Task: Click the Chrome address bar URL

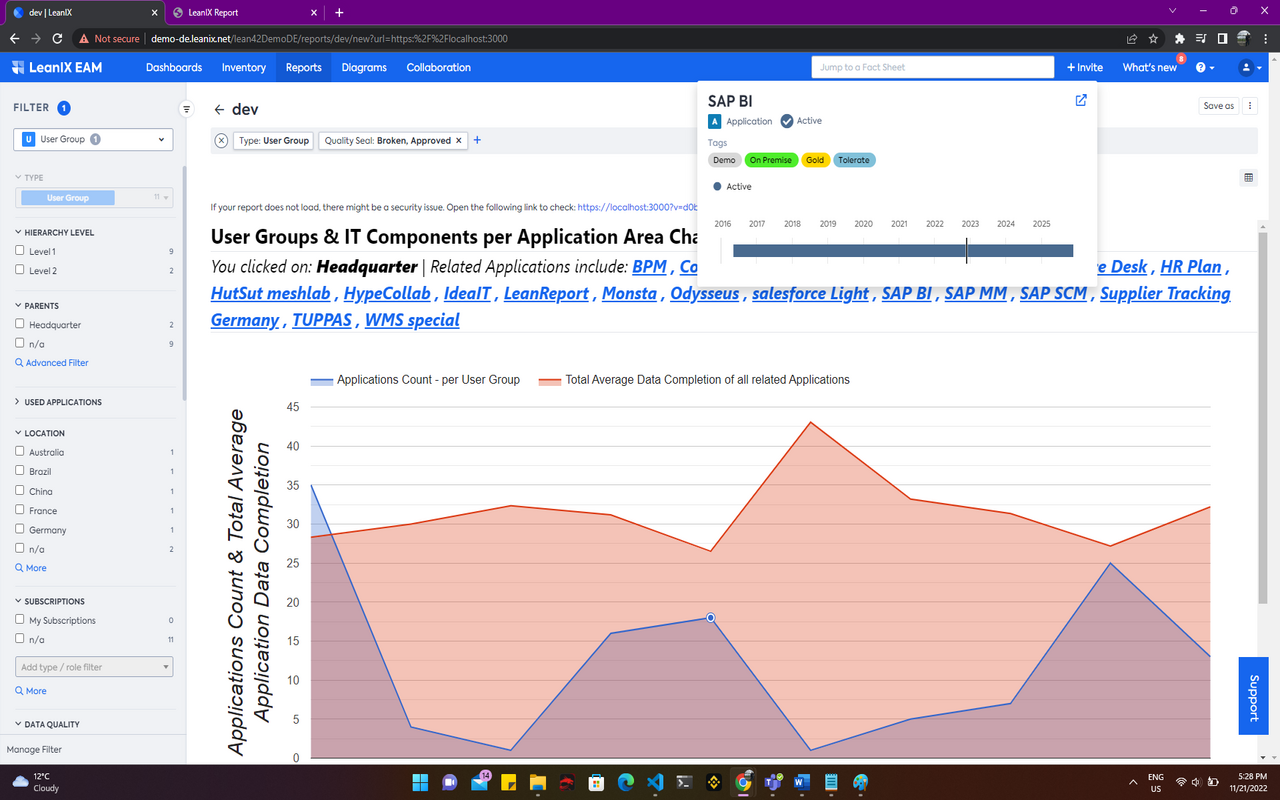Action: pos(329,39)
